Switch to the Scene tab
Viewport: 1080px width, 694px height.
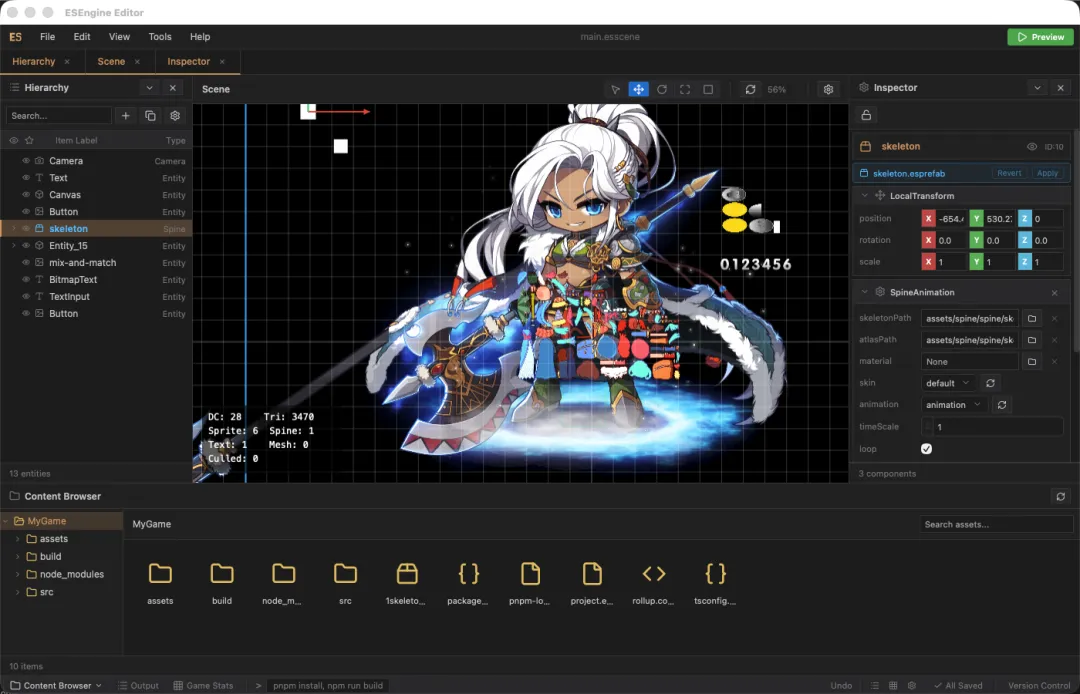point(111,62)
